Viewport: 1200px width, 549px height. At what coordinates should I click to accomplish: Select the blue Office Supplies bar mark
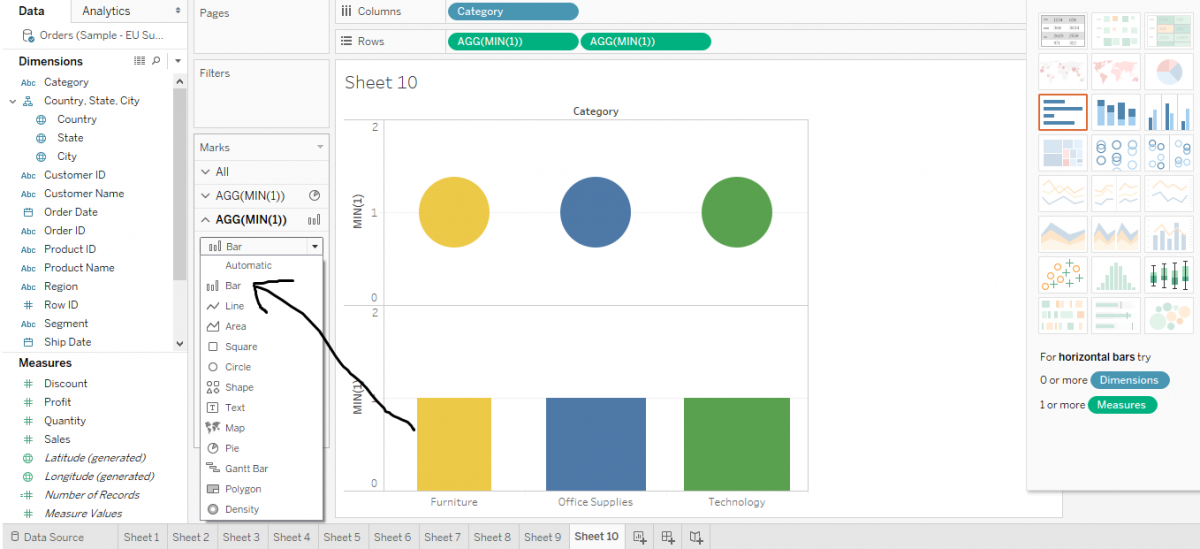tap(596, 444)
